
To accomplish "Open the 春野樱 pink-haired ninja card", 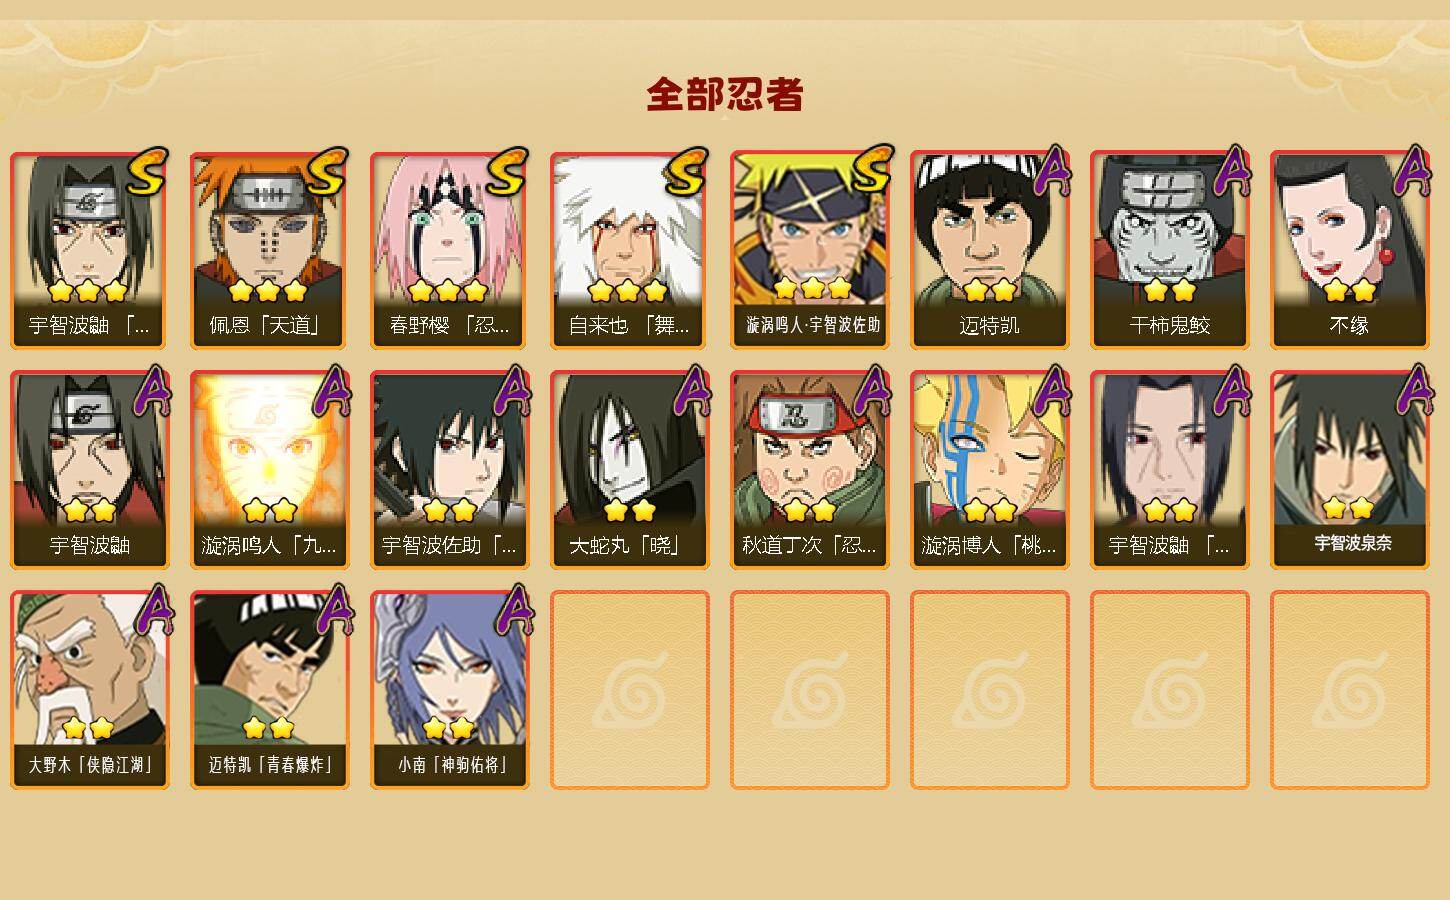I will tap(449, 250).
